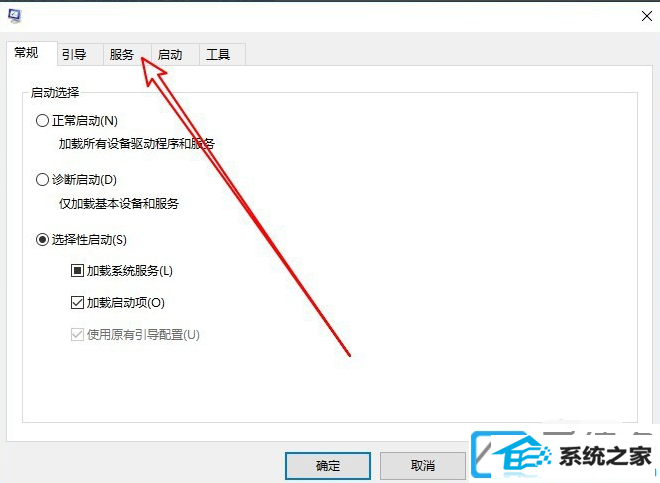Click the 仅加载基本设备和服务 description text
The height and width of the screenshot is (483, 660).
click(119, 204)
